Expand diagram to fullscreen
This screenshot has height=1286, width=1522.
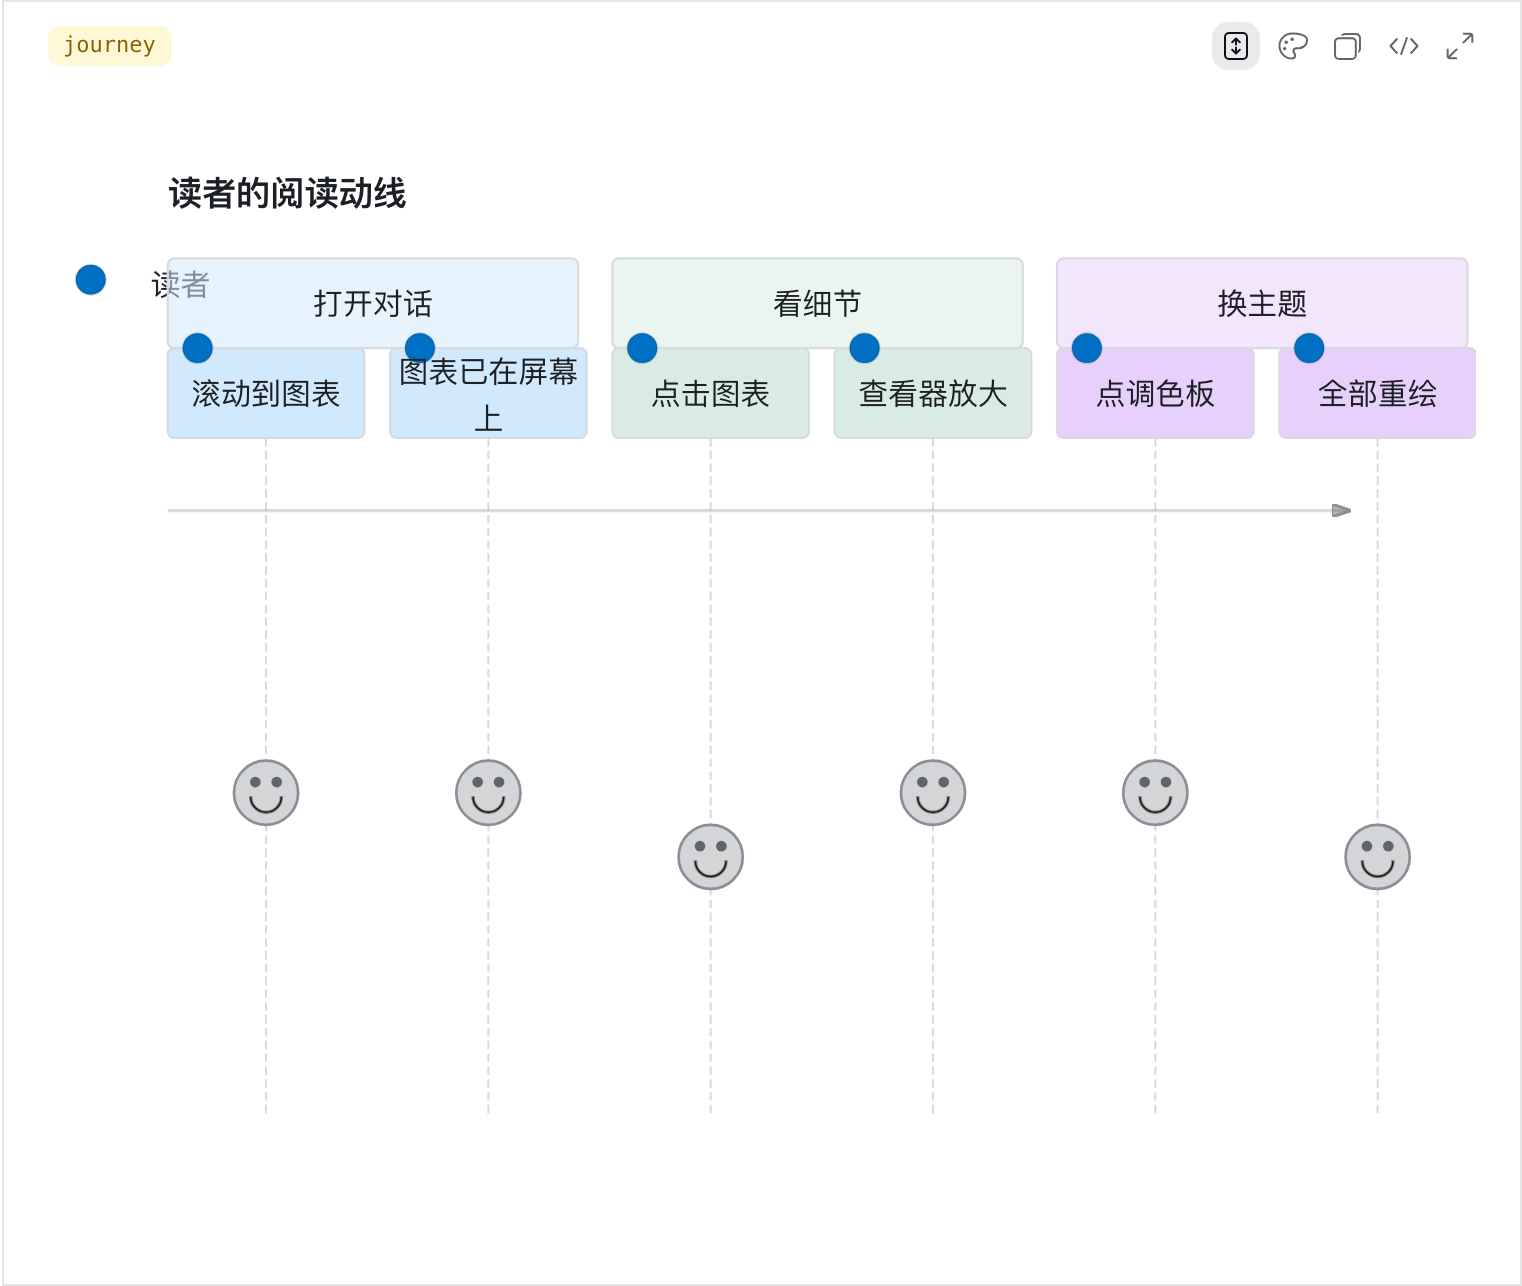(1460, 46)
